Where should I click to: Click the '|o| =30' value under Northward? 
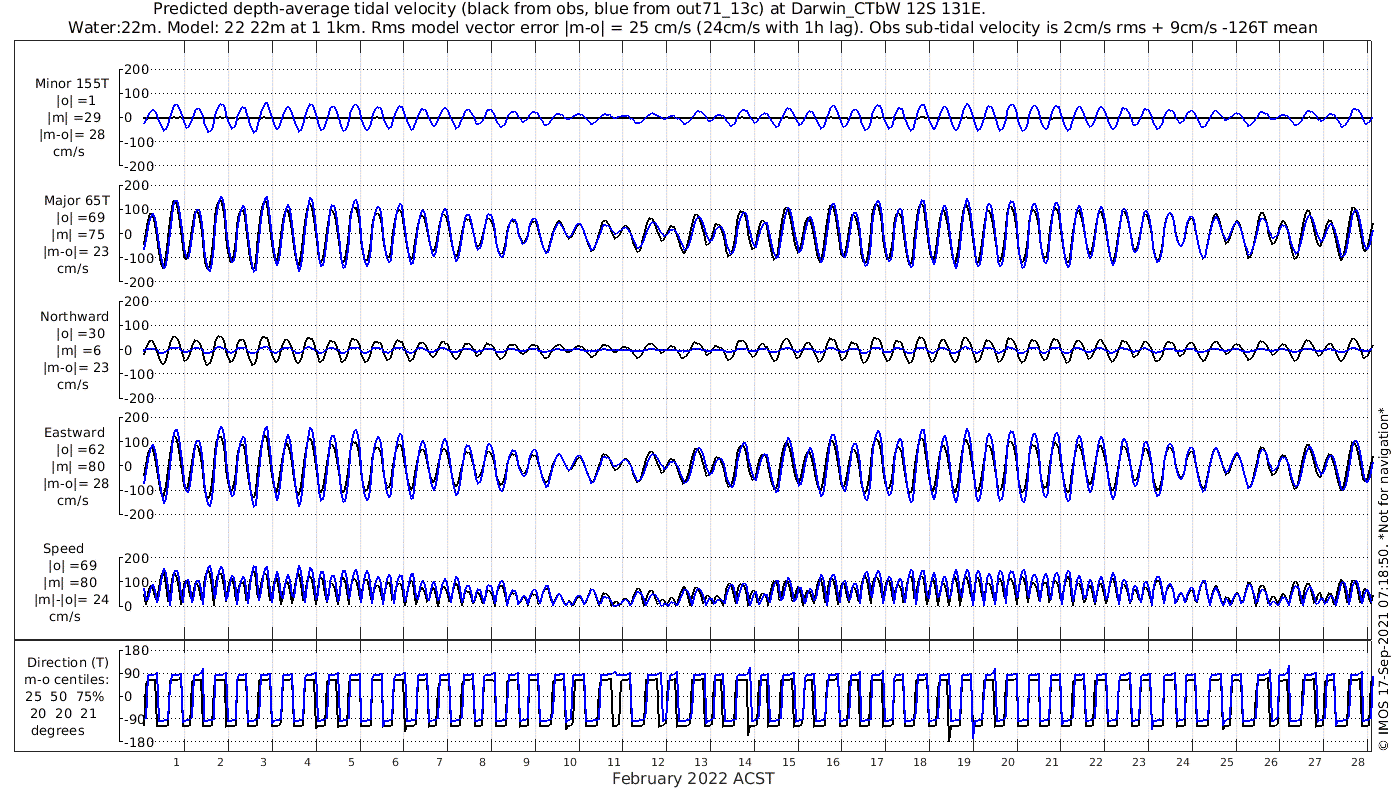pos(79,333)
